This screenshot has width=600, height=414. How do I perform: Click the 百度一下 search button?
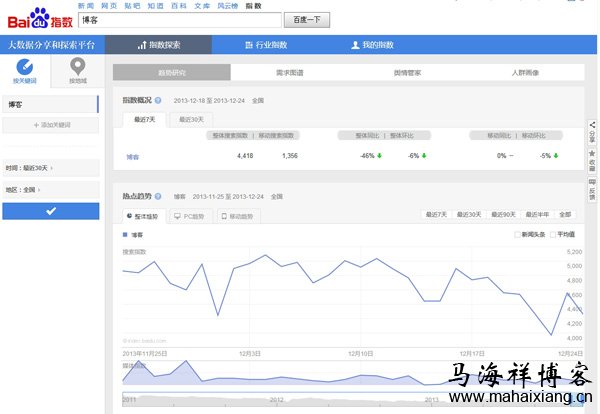click(307, 20)
